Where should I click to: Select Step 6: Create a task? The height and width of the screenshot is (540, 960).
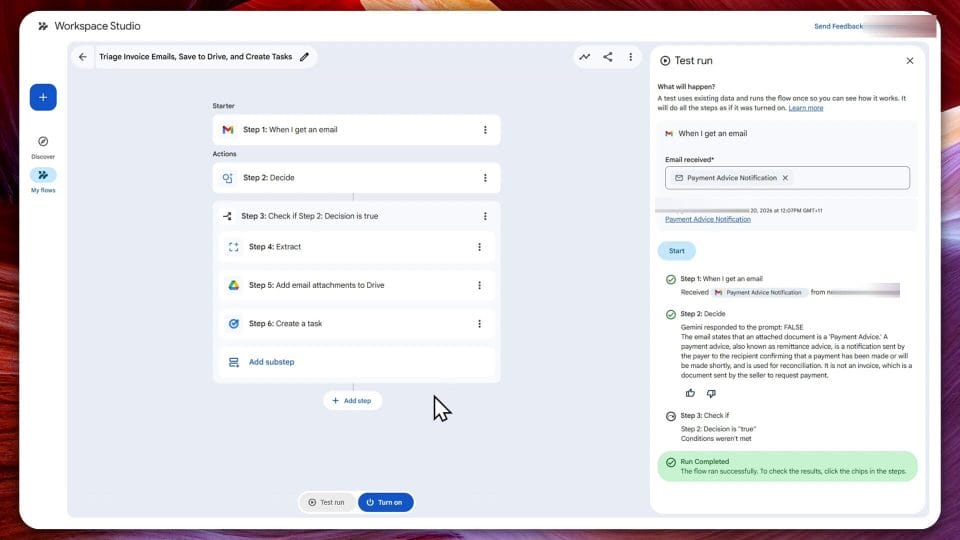[356, 323]
